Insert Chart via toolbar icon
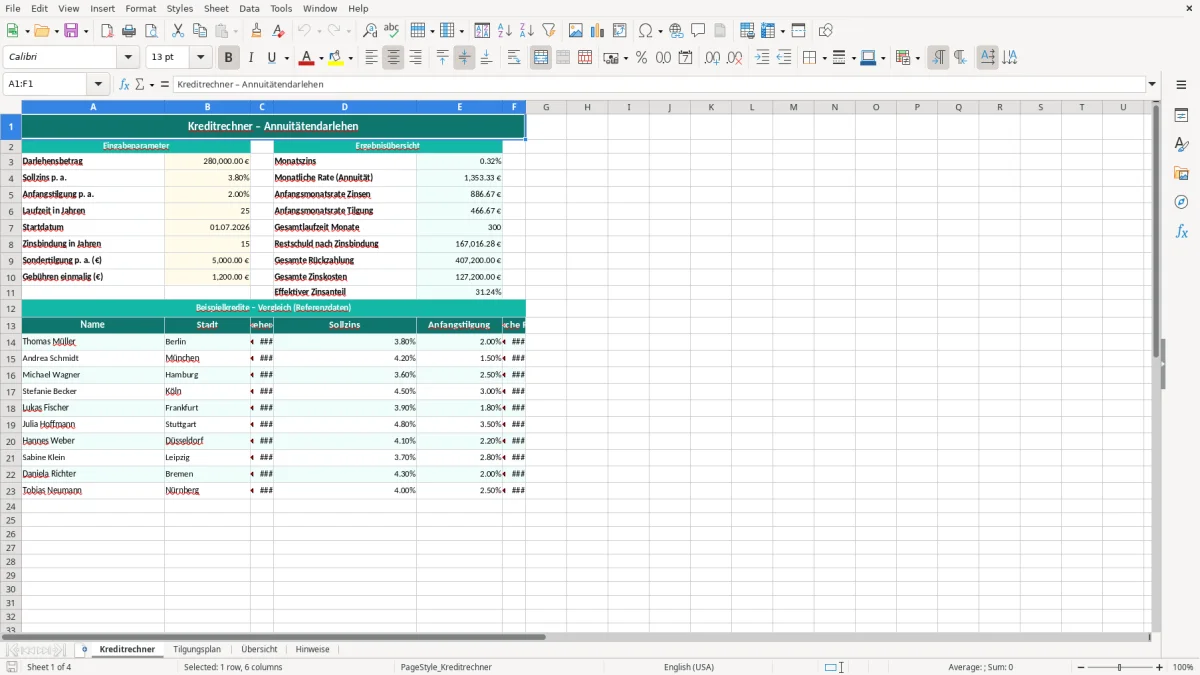The image size is (1200, 675). click(598, 31)
